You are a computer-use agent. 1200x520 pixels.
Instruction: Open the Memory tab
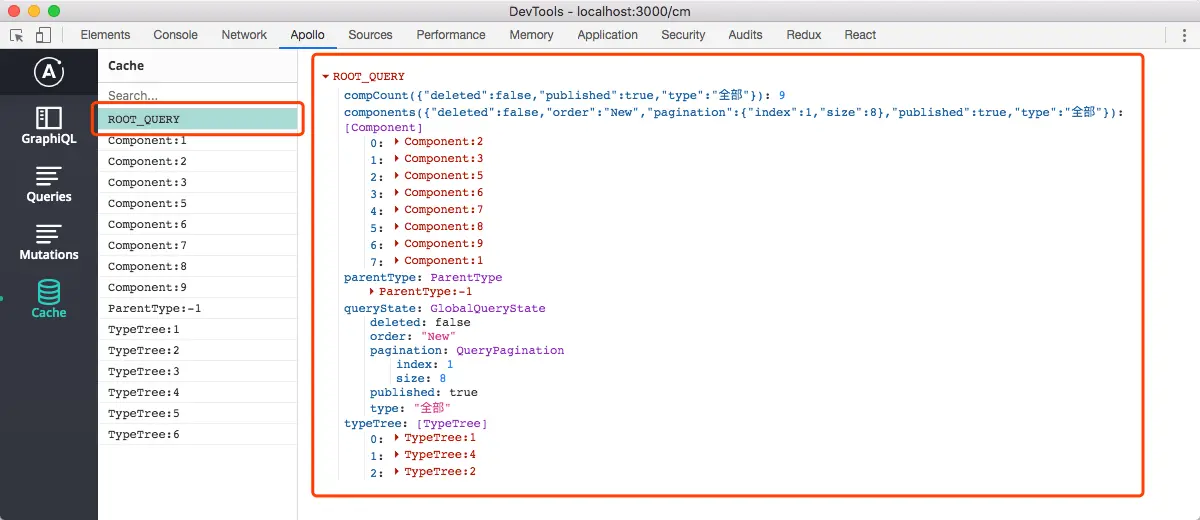tap(531, 35)
